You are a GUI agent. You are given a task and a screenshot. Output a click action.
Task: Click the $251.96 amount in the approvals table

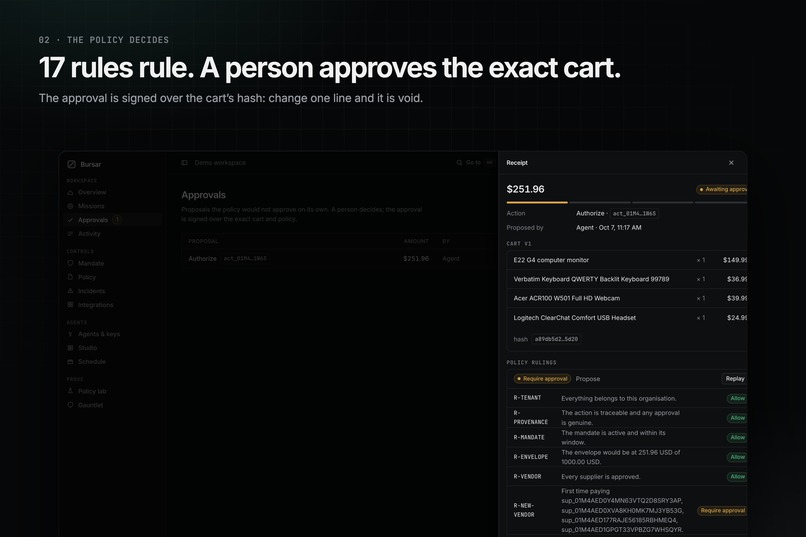(416, 258)
